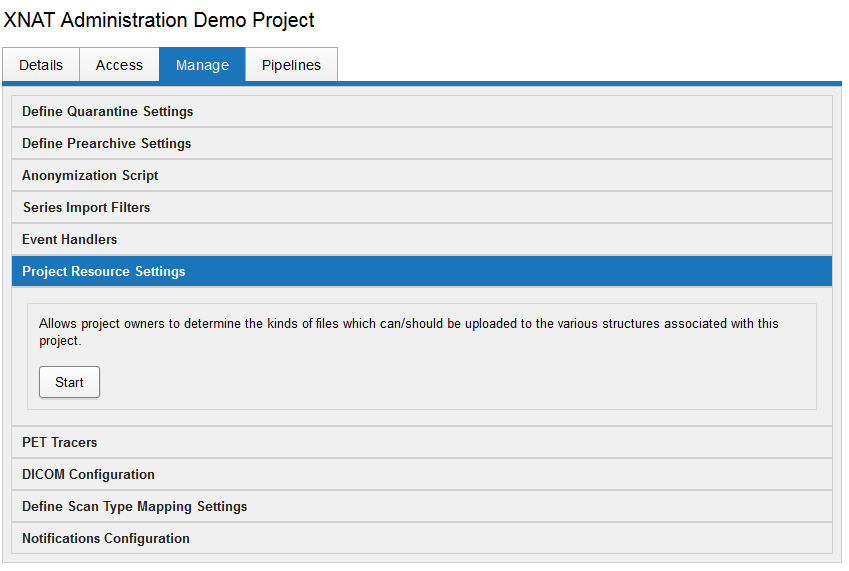The width and height of the screenshot is (849, 571).
Task: Switch to the Access tab
Action: point(119,65)
